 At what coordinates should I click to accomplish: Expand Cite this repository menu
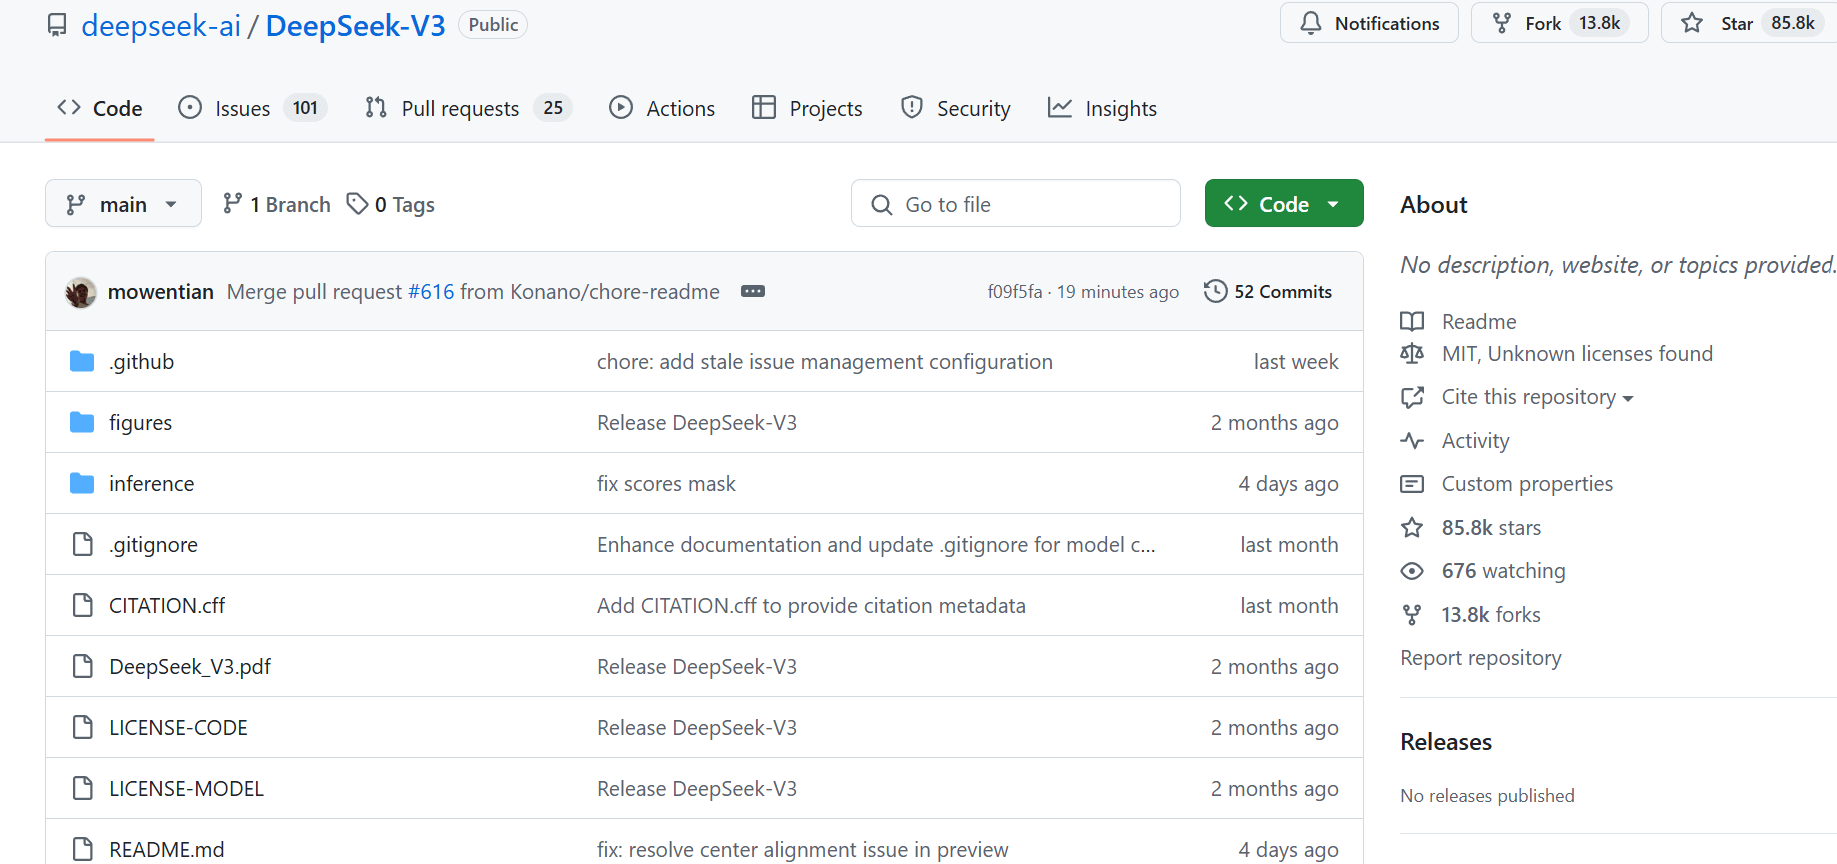[x=1537, y=397]
